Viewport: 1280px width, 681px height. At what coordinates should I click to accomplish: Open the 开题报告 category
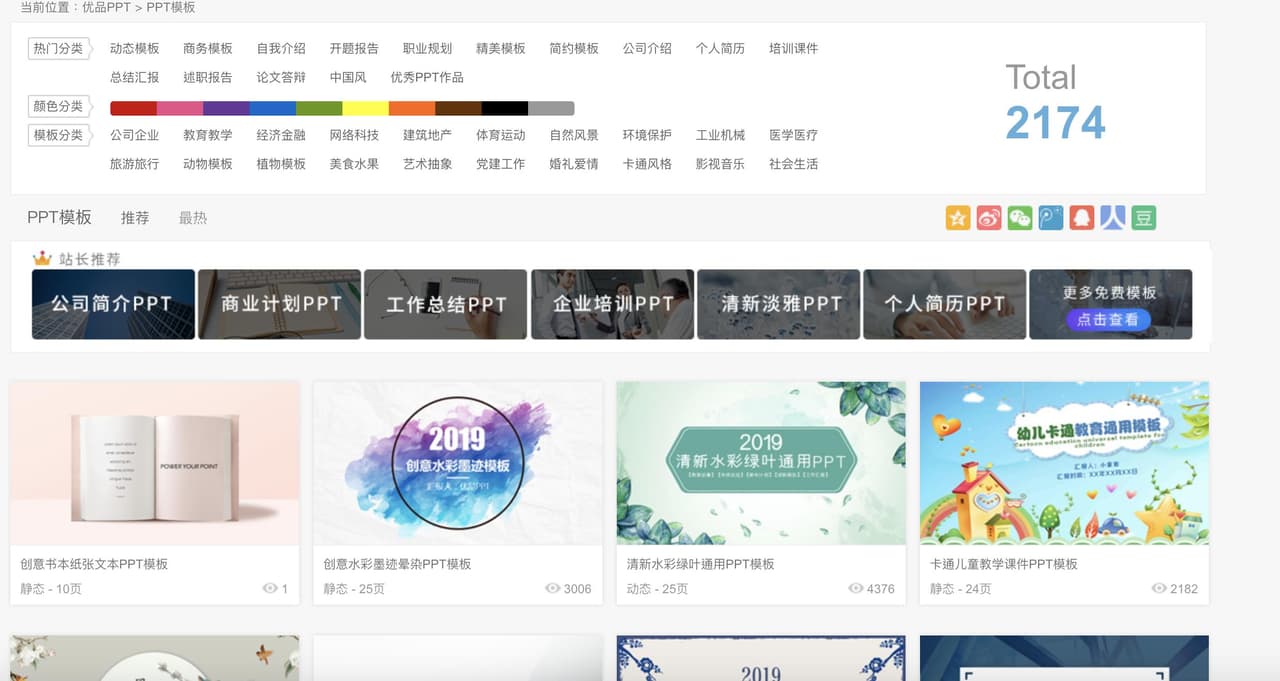355,48
